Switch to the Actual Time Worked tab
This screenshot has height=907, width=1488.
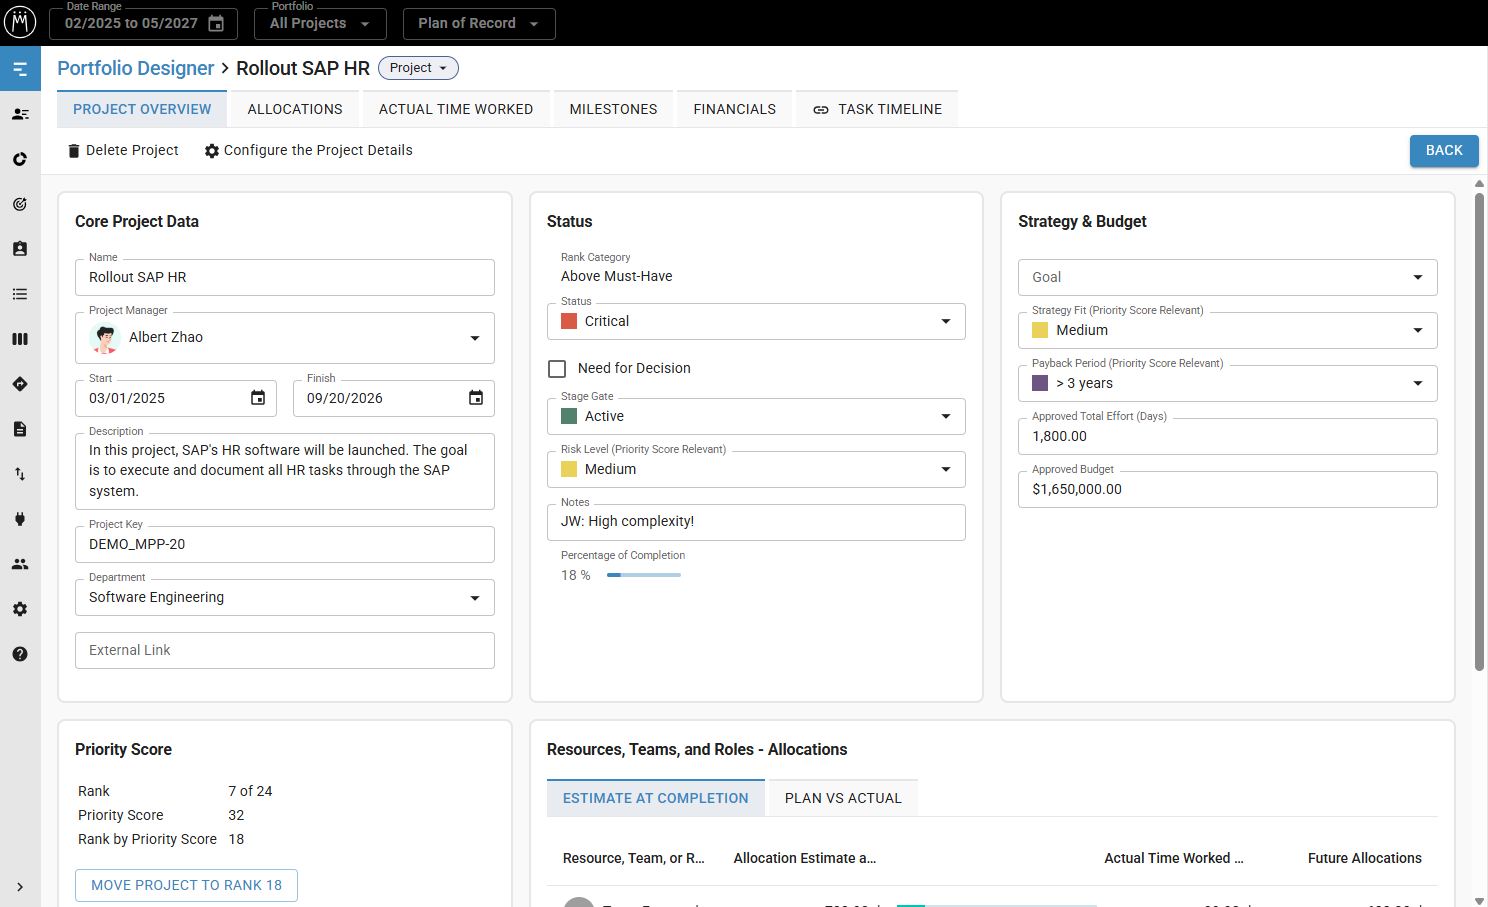coord(456,109)
